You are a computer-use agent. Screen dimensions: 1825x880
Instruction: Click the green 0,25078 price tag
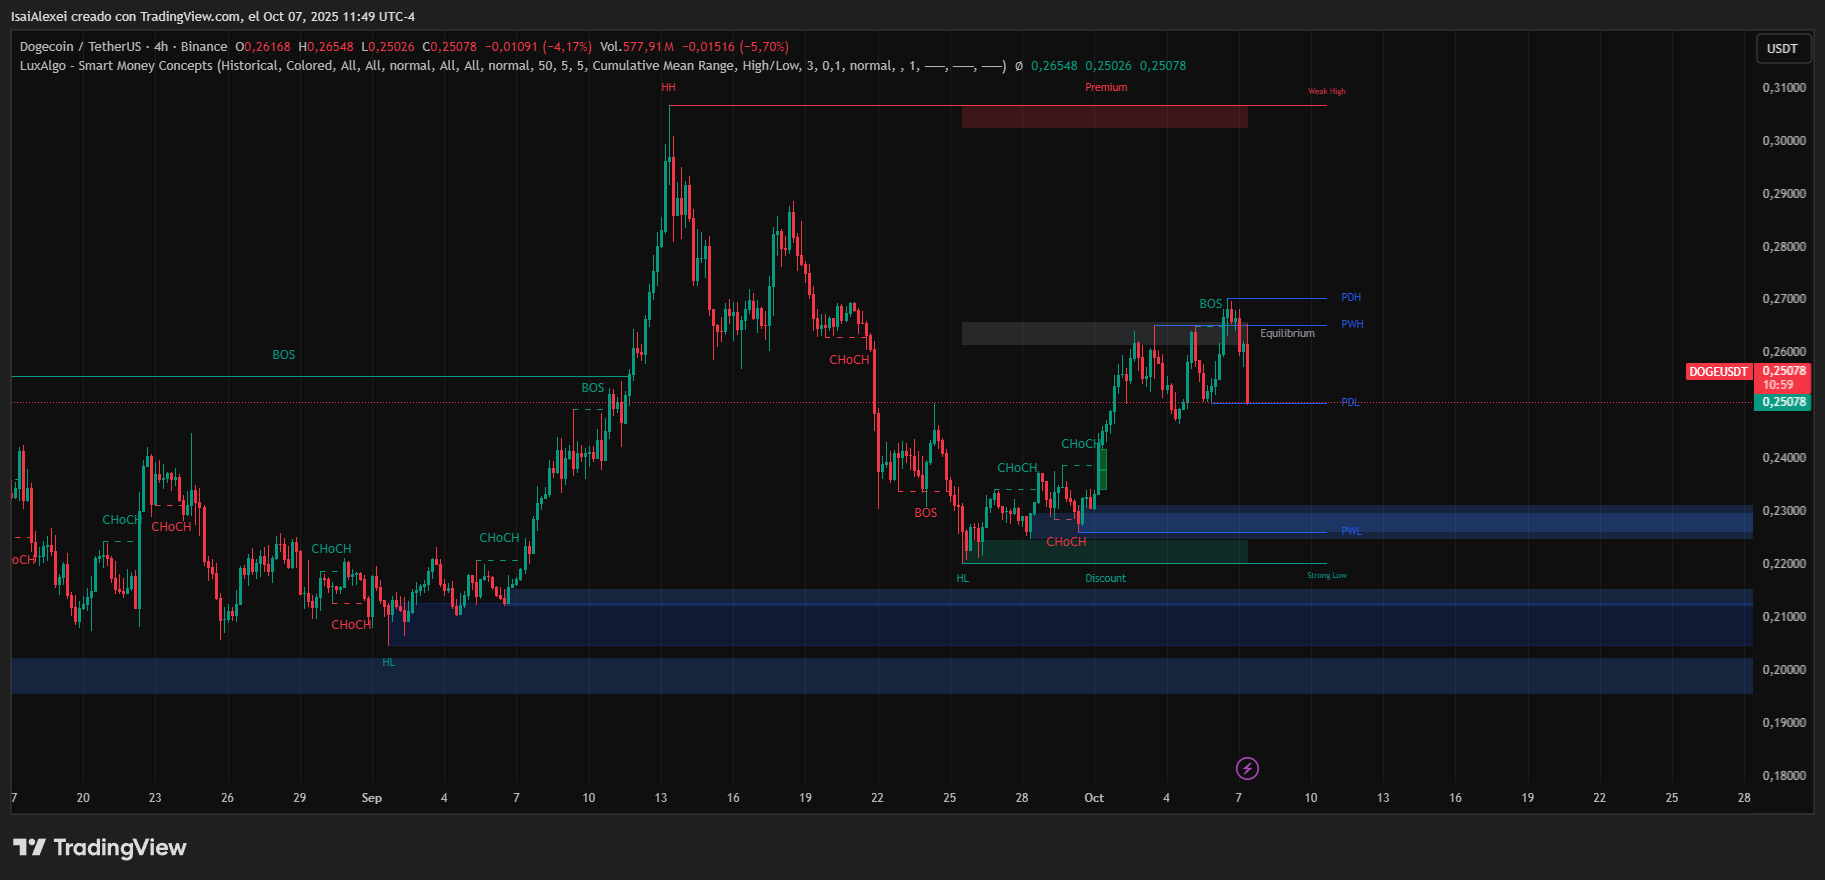pos(1783,402)
